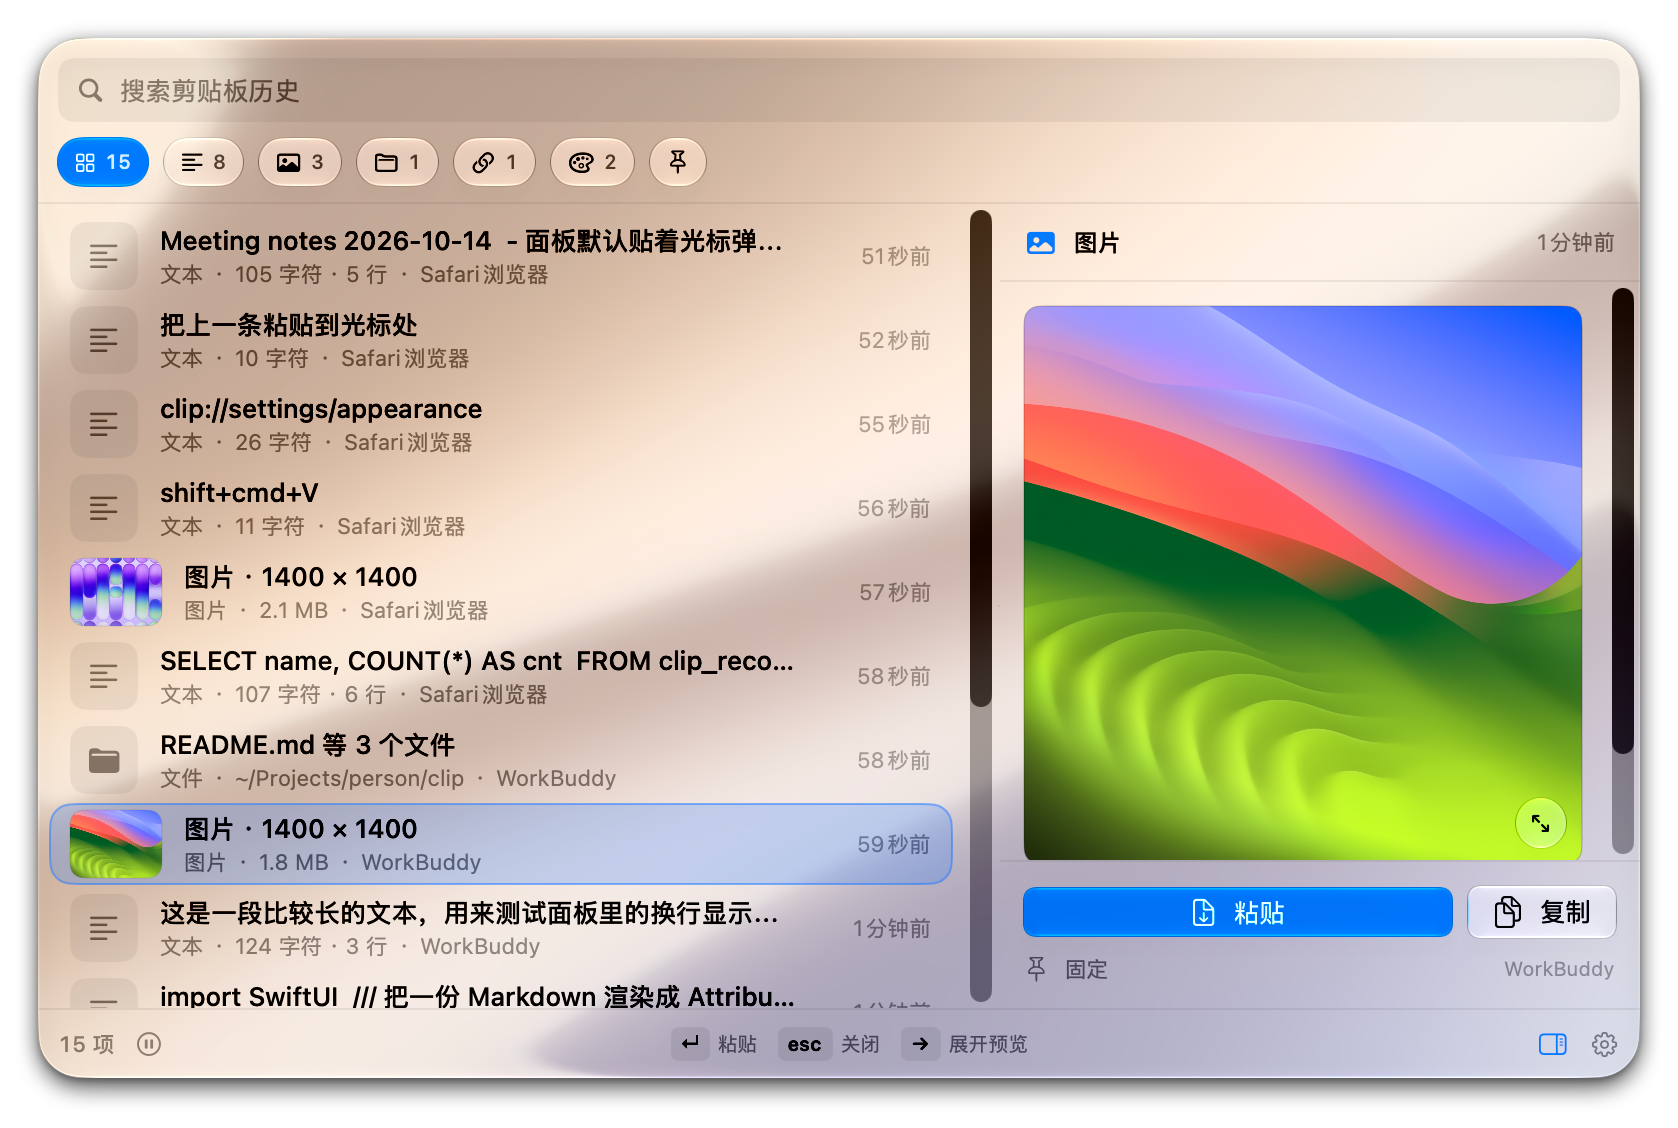The height and width of the screenshot is (1128, 1678).
Task: Show all 15 clipboard items filter
Action: (x=103, y=162)
